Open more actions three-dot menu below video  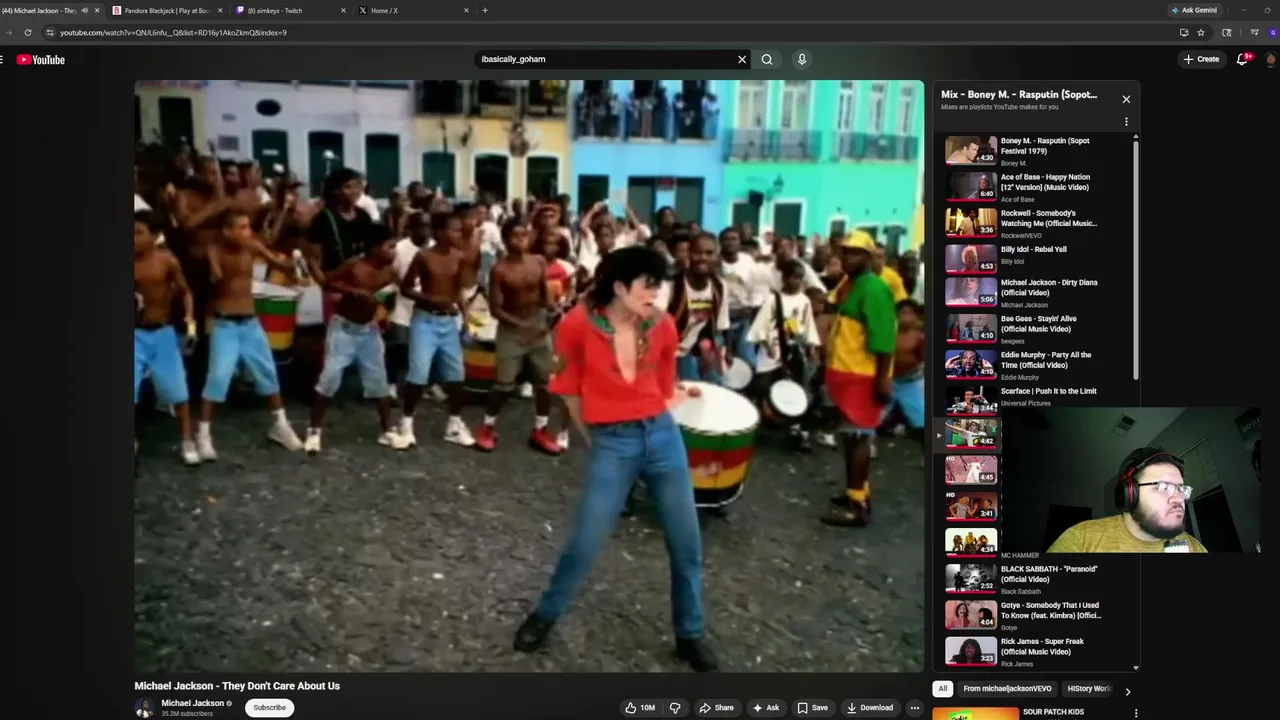pos(914,708)
